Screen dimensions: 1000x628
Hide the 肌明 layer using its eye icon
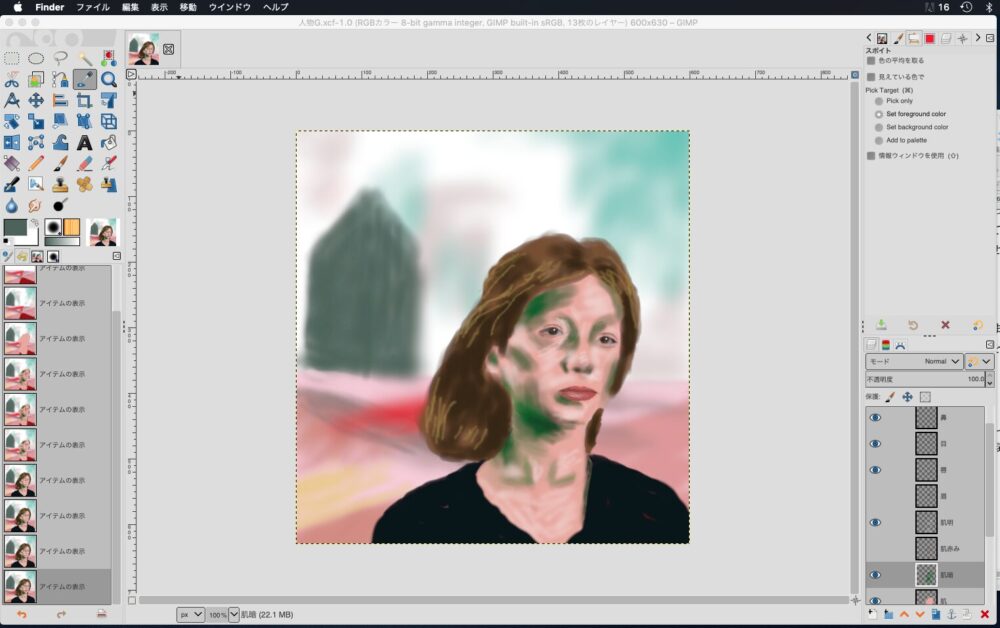point(876,522)
